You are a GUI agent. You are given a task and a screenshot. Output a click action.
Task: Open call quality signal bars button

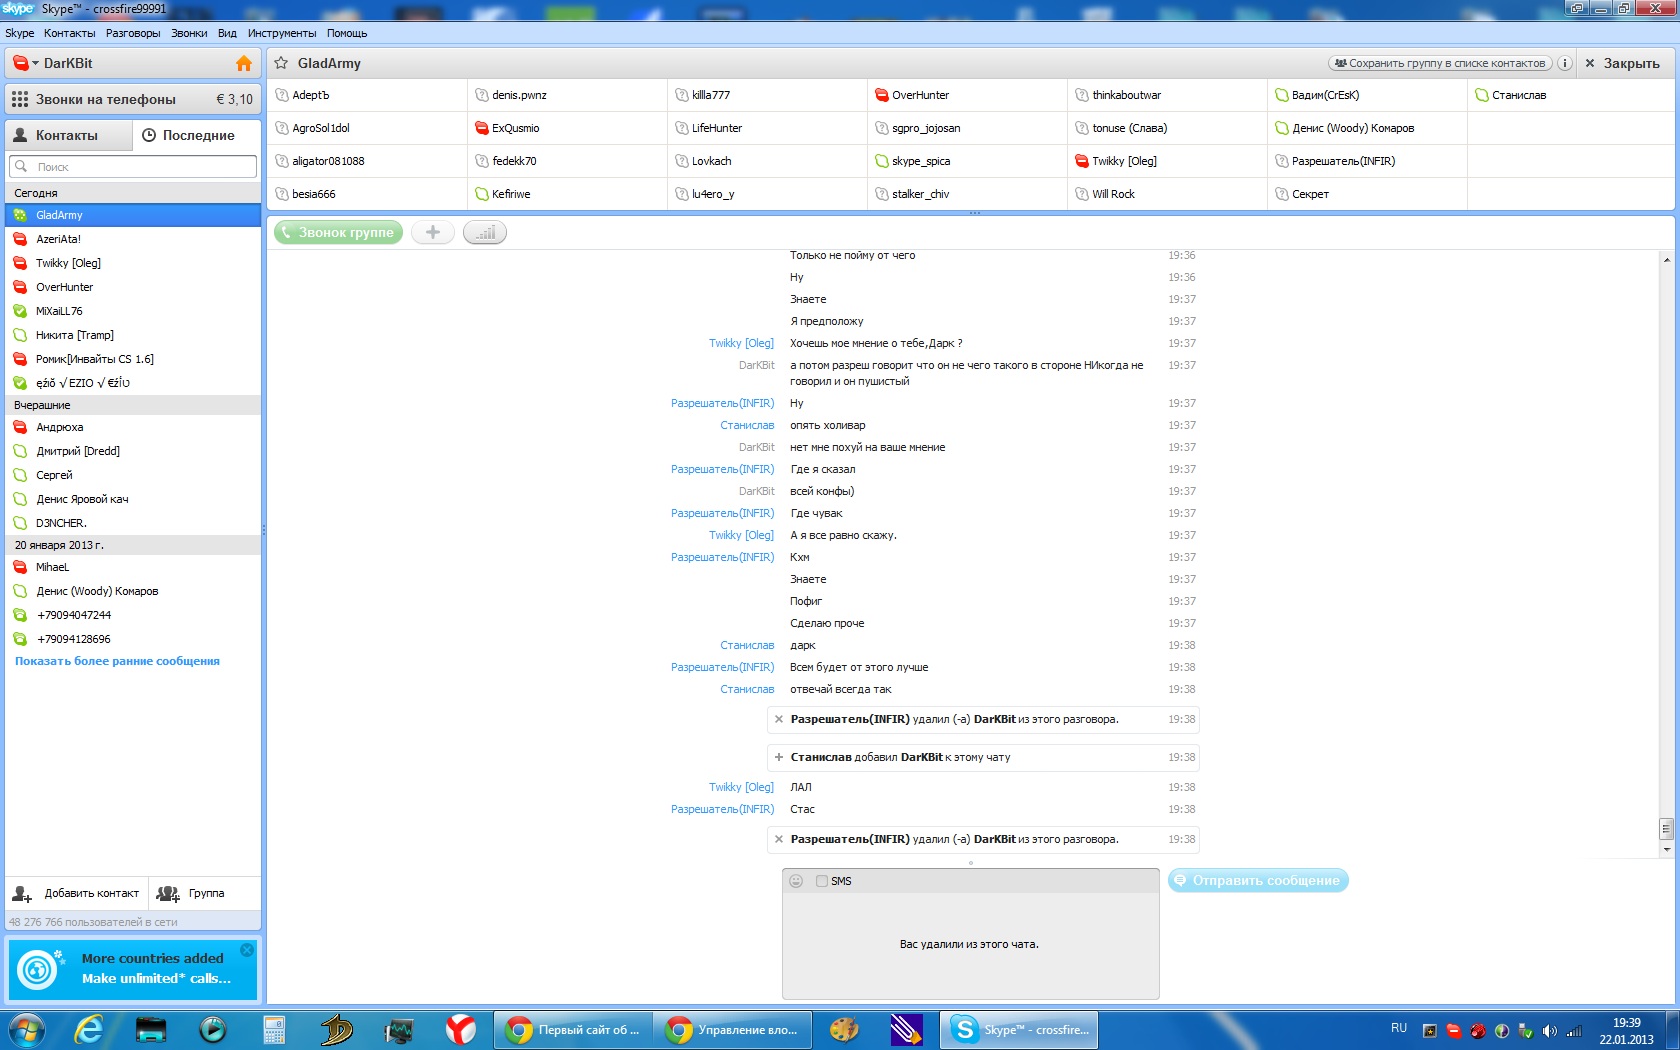(x=485, y=232)
